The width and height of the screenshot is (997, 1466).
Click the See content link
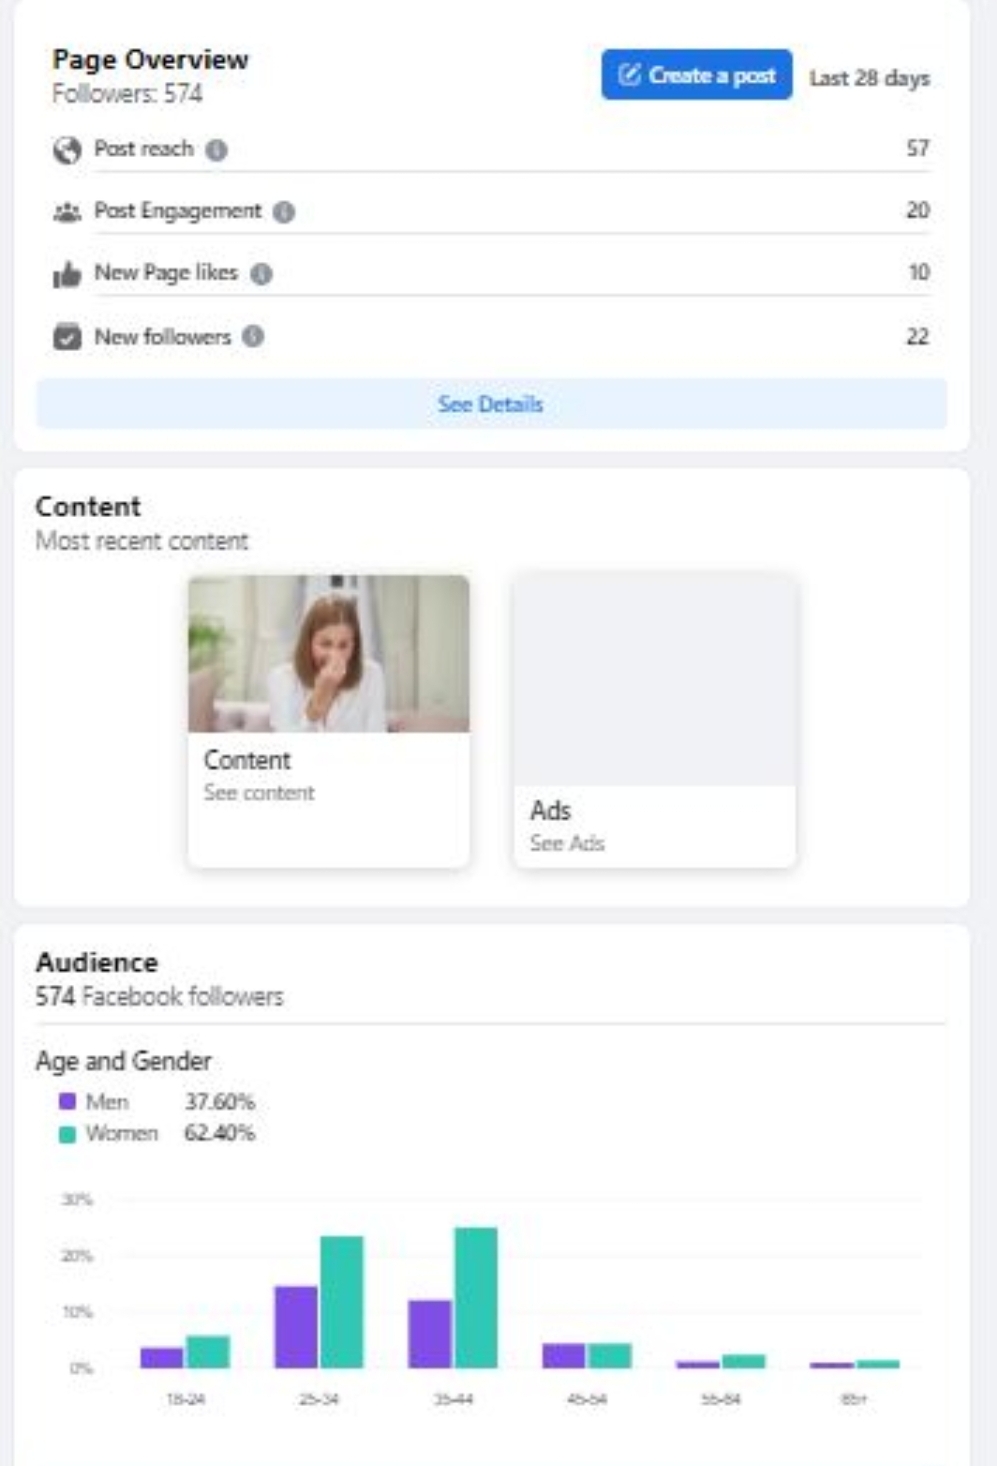259,793
